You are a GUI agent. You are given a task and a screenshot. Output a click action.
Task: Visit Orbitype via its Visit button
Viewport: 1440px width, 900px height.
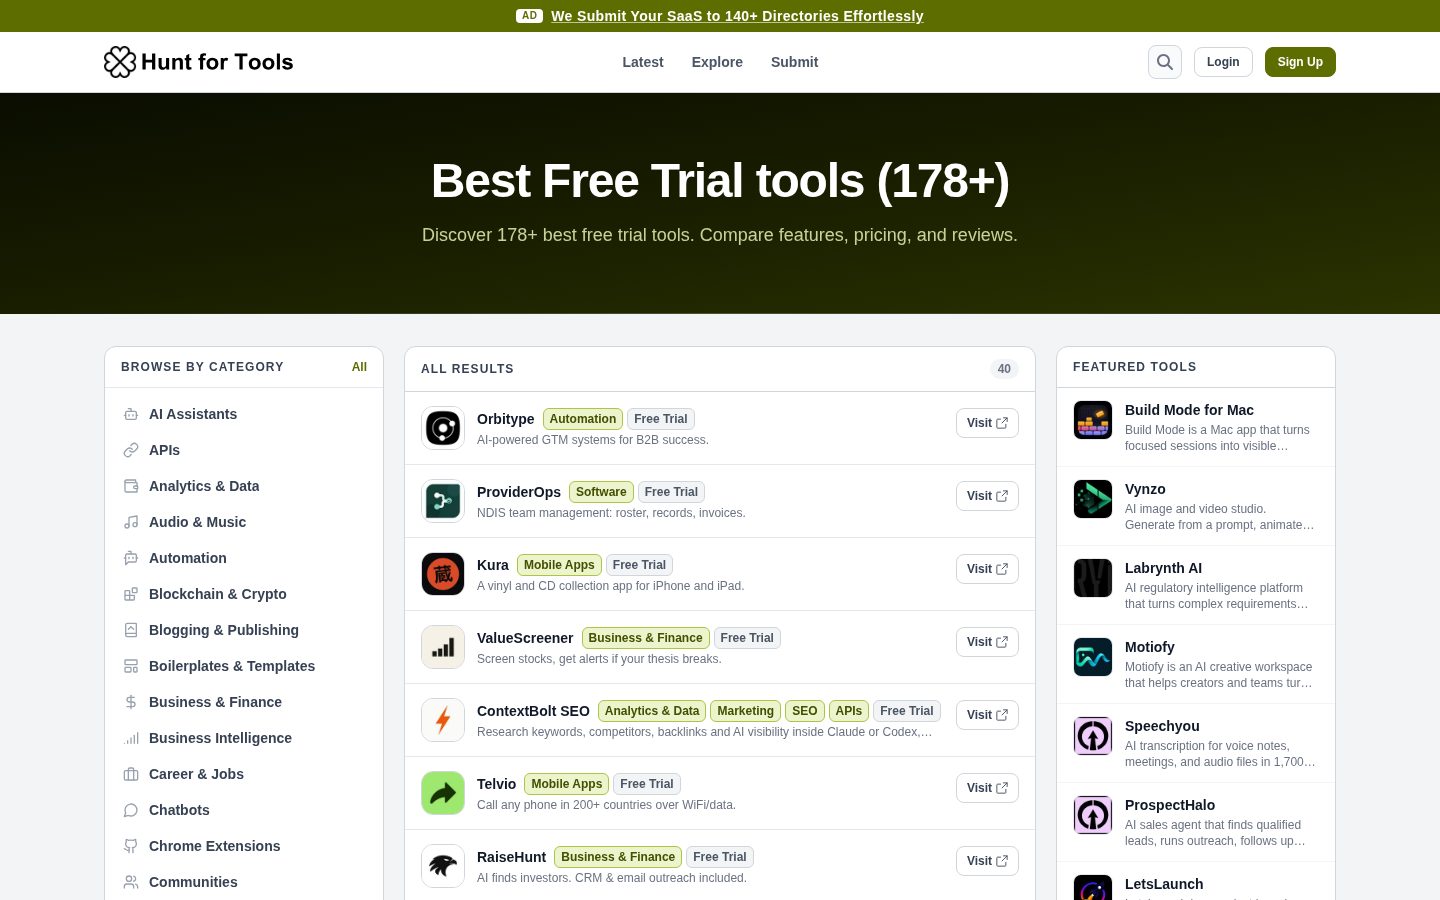[987, 423]
